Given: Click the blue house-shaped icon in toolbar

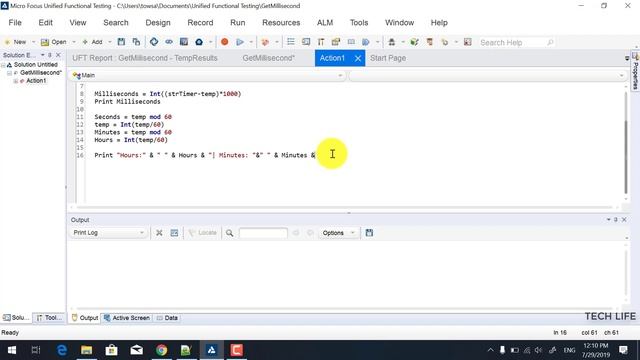Looking at the screenshot, I should 199,42.
